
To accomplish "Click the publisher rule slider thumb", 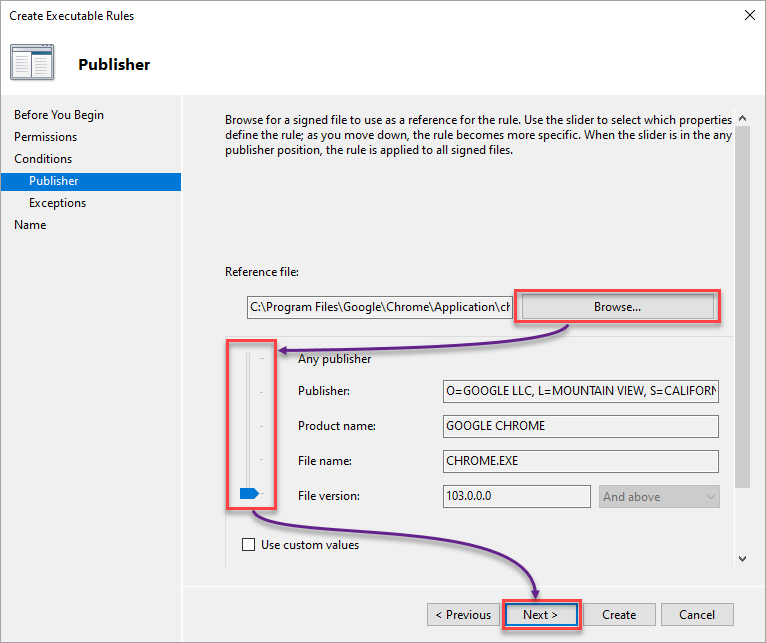I will coord(249,494).
